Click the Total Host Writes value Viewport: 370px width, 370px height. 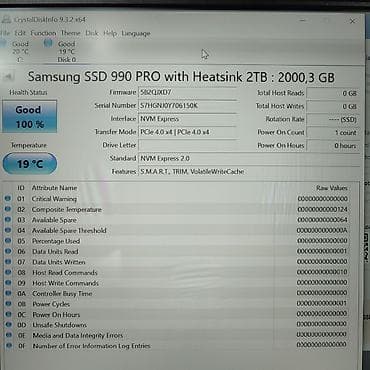click(333, 107)
